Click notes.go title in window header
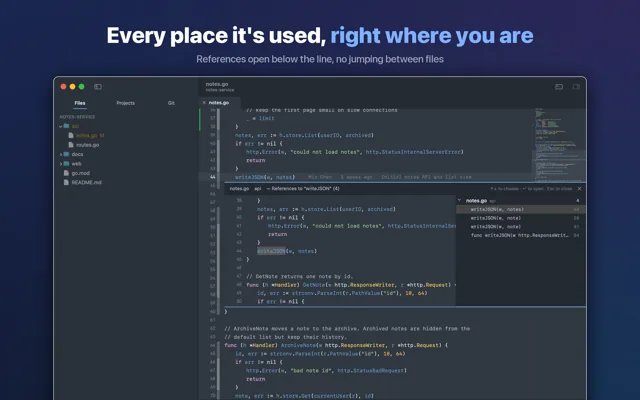 217,84
